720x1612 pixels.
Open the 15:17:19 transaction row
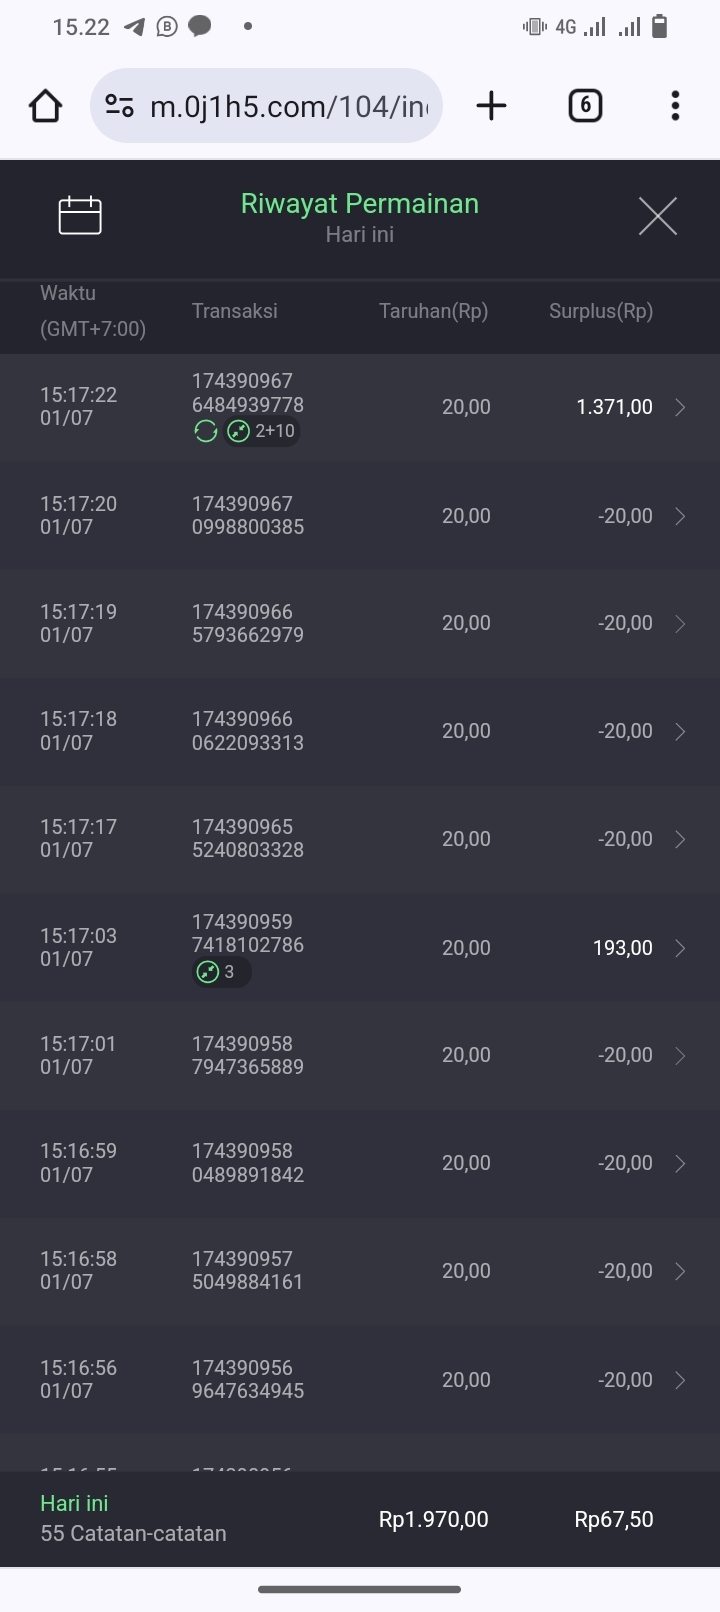coord(360,623)
